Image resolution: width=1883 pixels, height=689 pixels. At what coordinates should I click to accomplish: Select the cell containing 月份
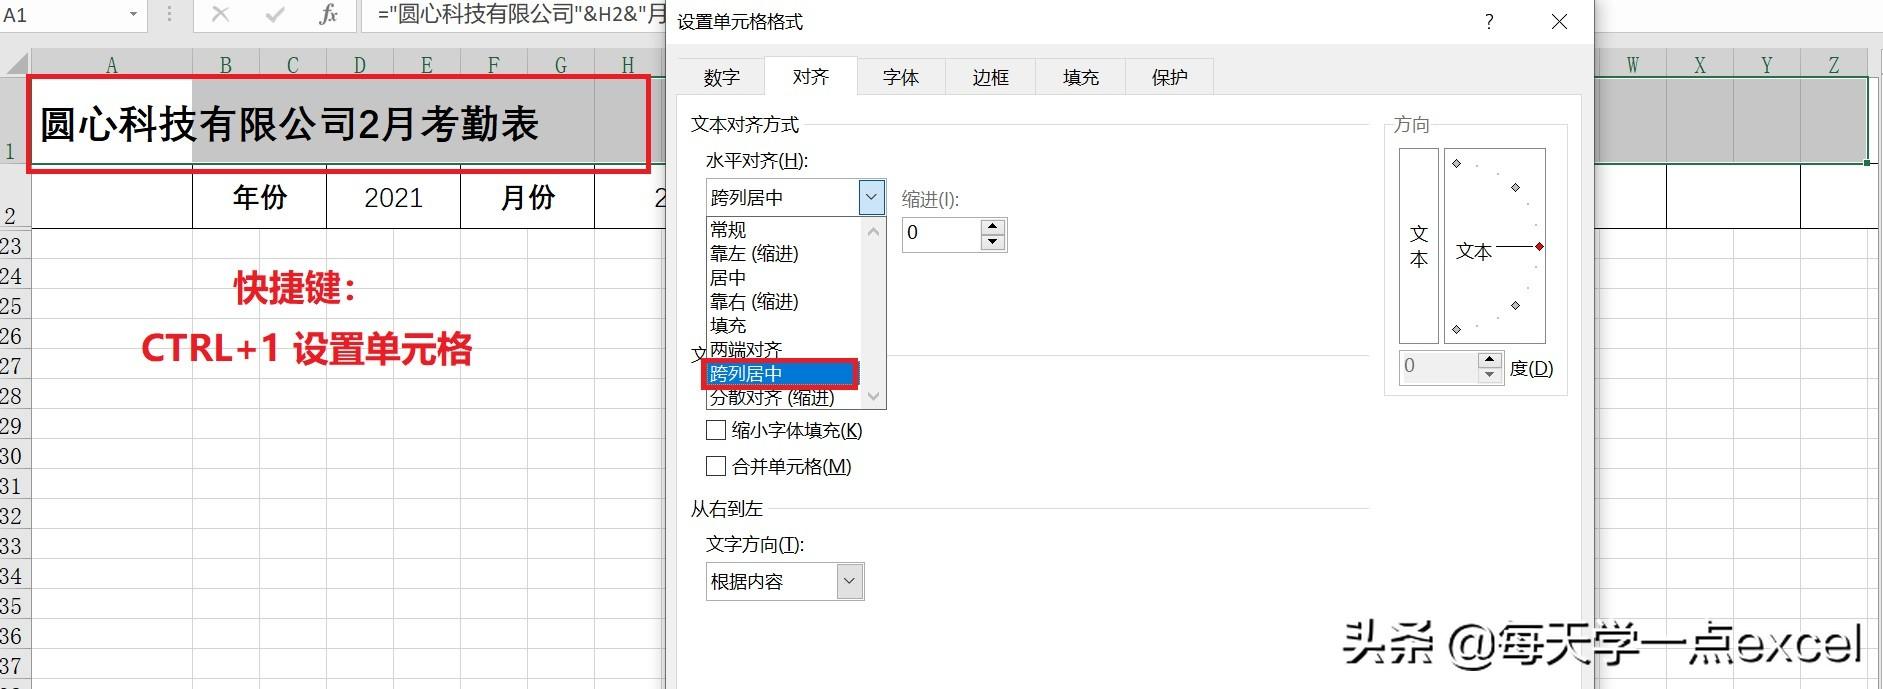pos(527,197)
